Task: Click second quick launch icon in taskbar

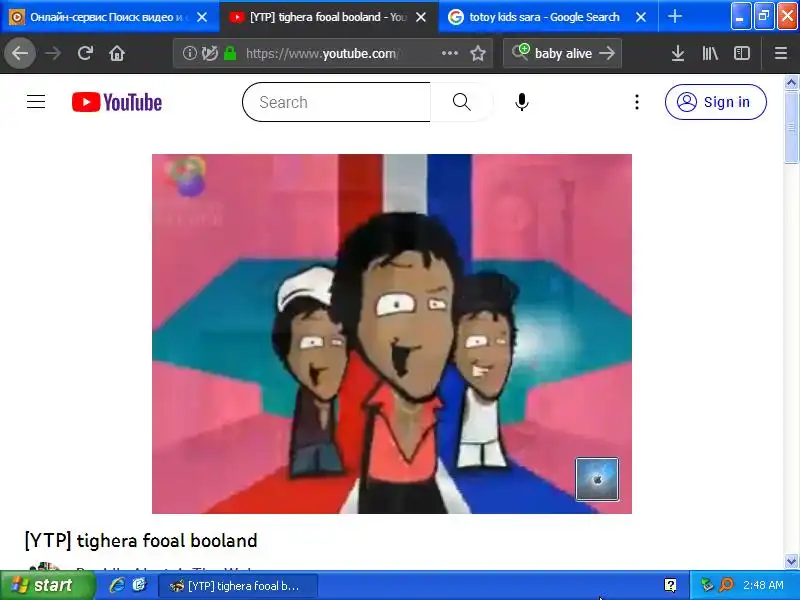Action: pos(139,585)
